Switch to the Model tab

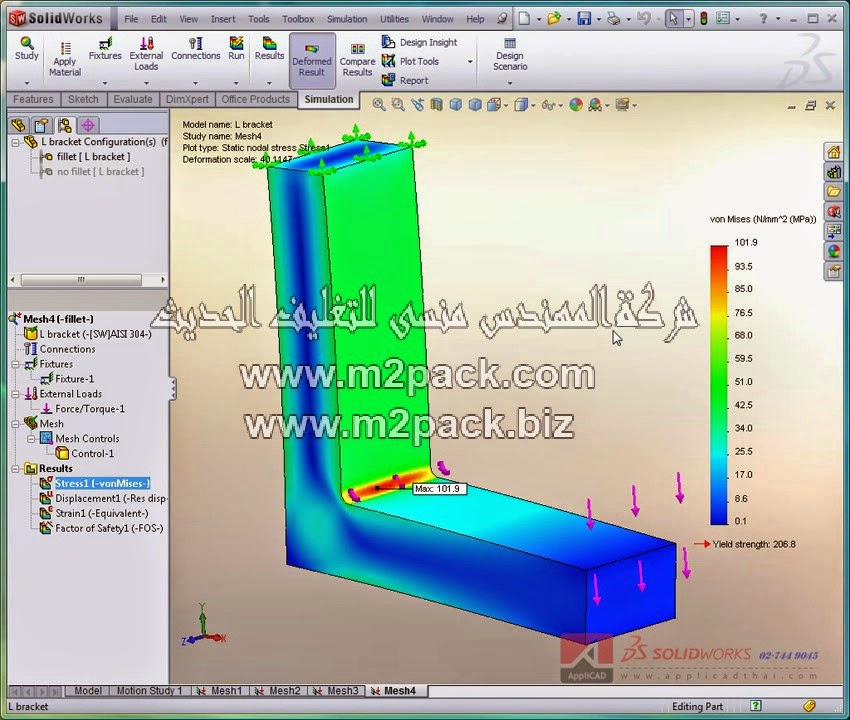tap(87, 691)
